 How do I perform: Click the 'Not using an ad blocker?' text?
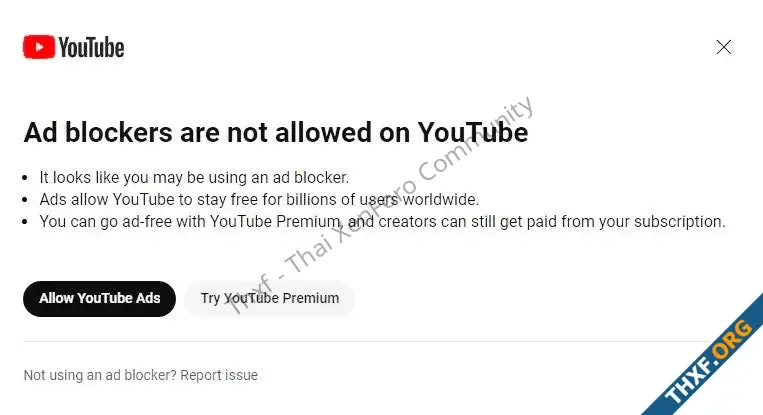click(100, 375)
